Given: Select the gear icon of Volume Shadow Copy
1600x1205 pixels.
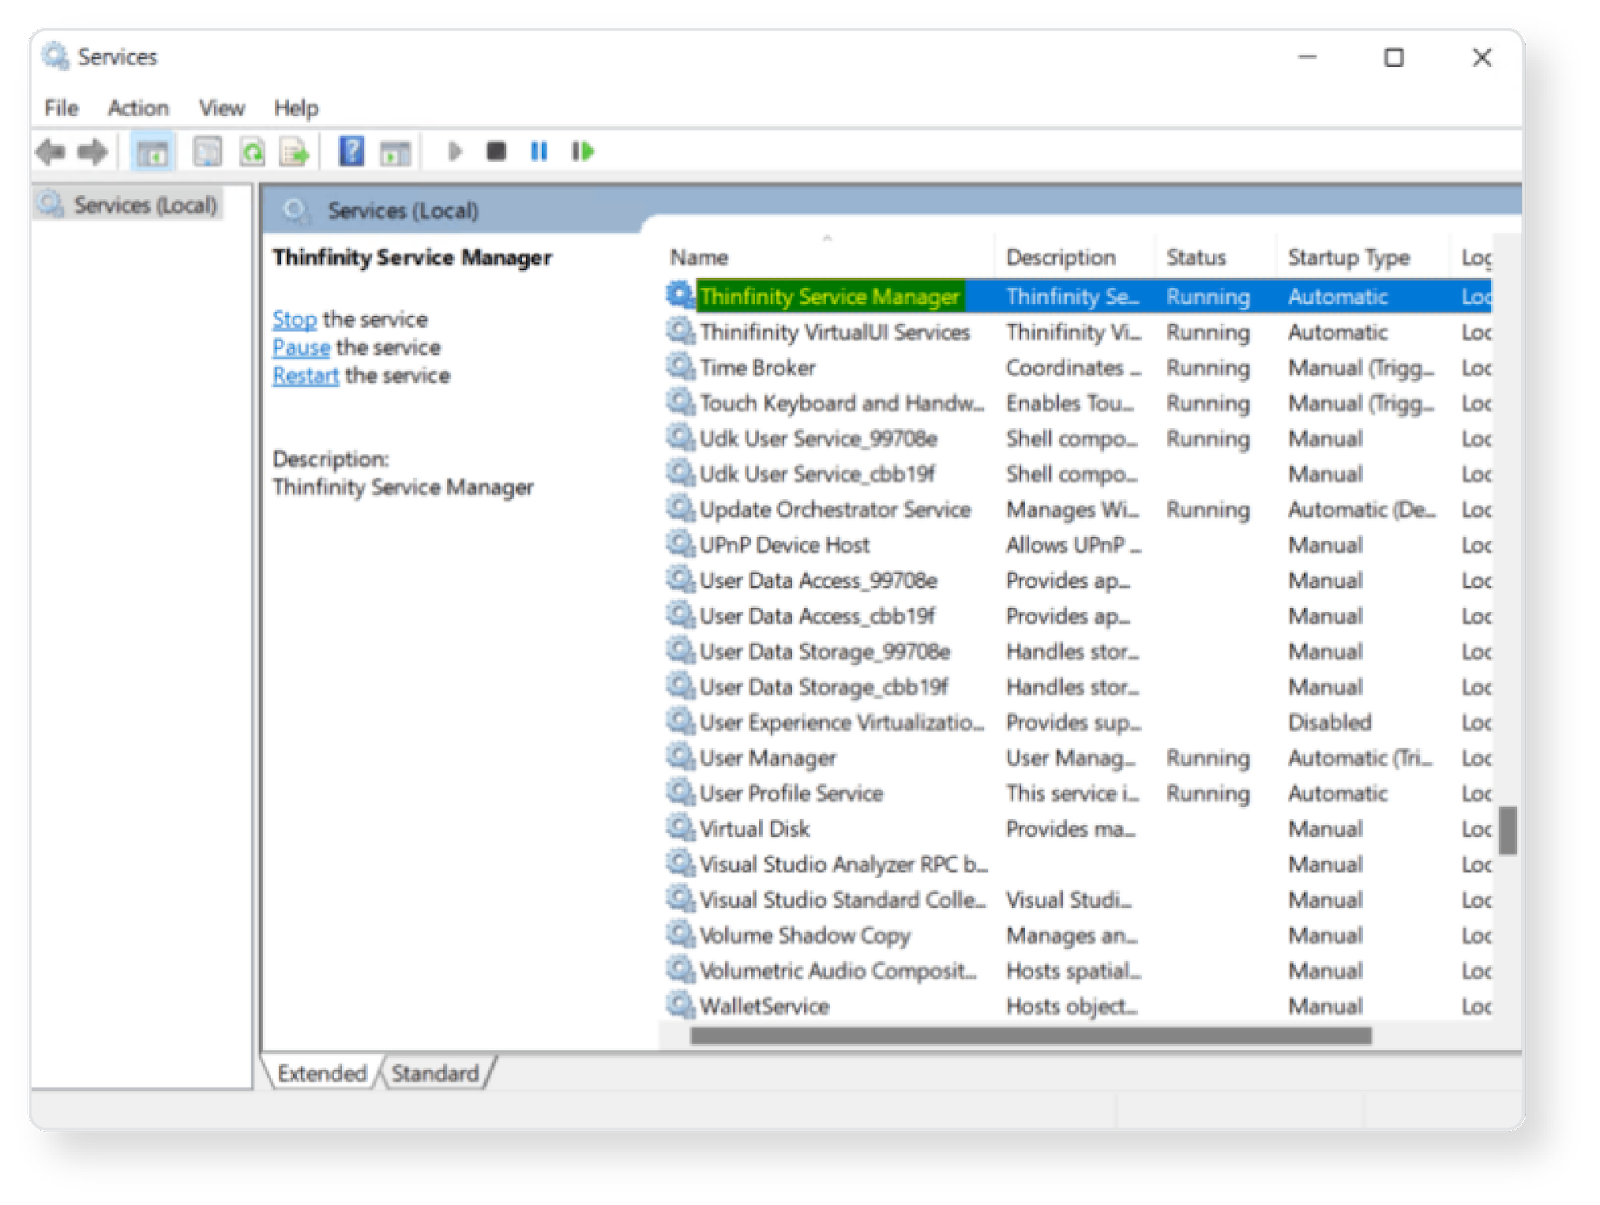Looking at the screenshot, I should (x=680, y=933).
